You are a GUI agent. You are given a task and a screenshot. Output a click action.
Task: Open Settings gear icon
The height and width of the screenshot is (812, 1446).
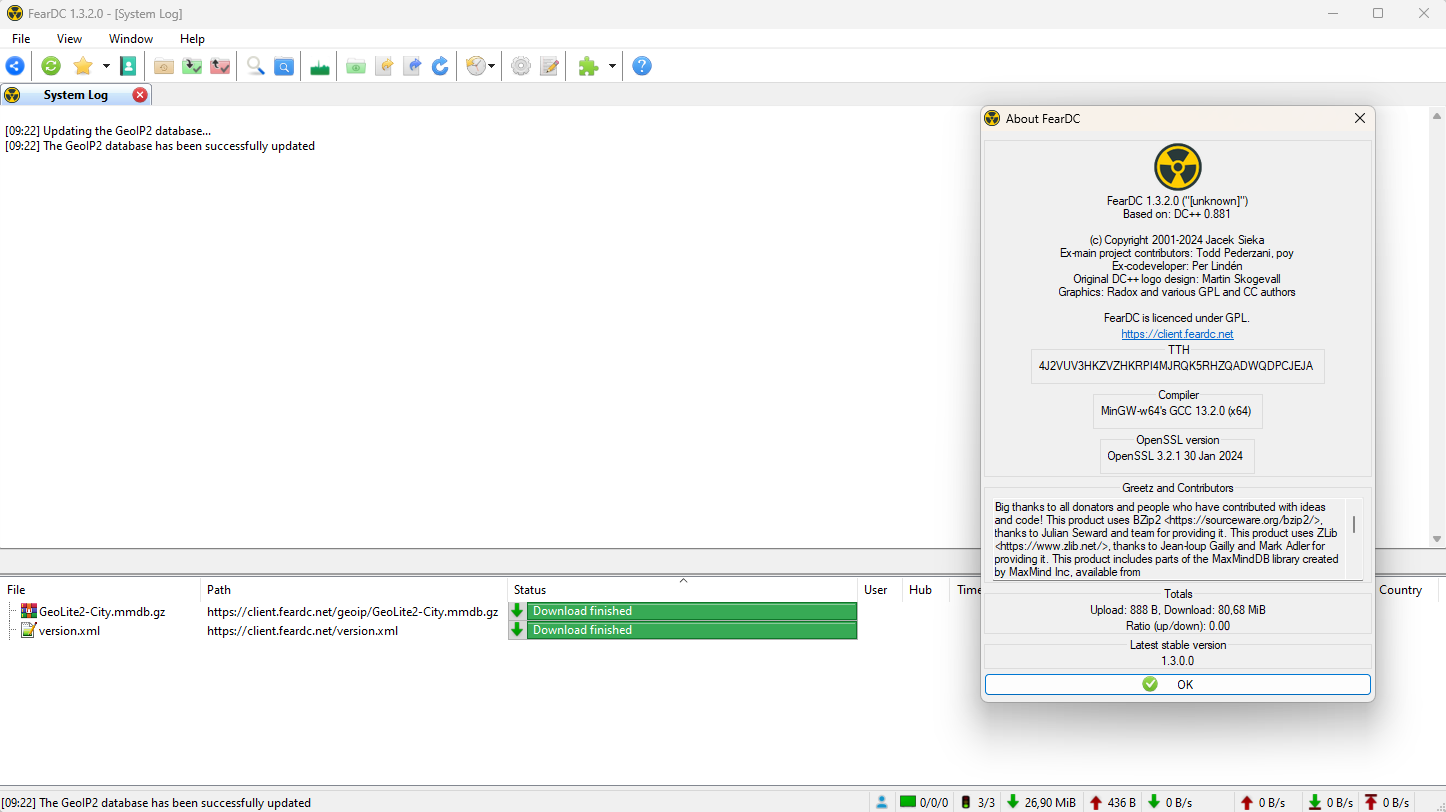520,66
